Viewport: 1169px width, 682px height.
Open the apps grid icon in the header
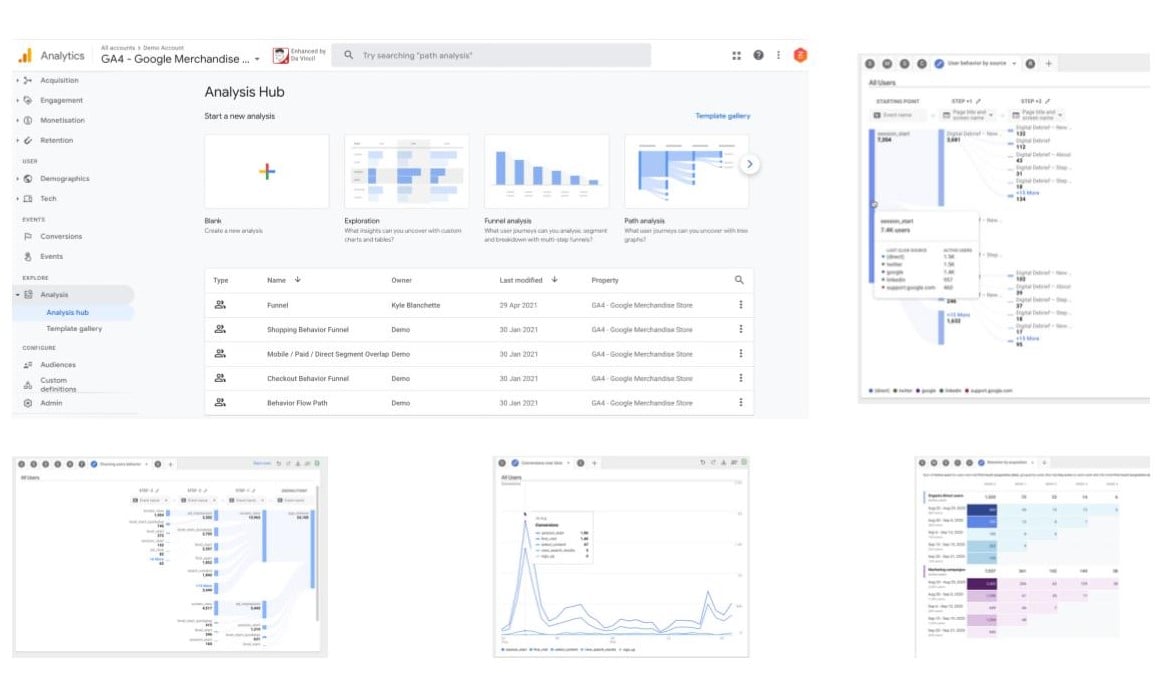737,55
